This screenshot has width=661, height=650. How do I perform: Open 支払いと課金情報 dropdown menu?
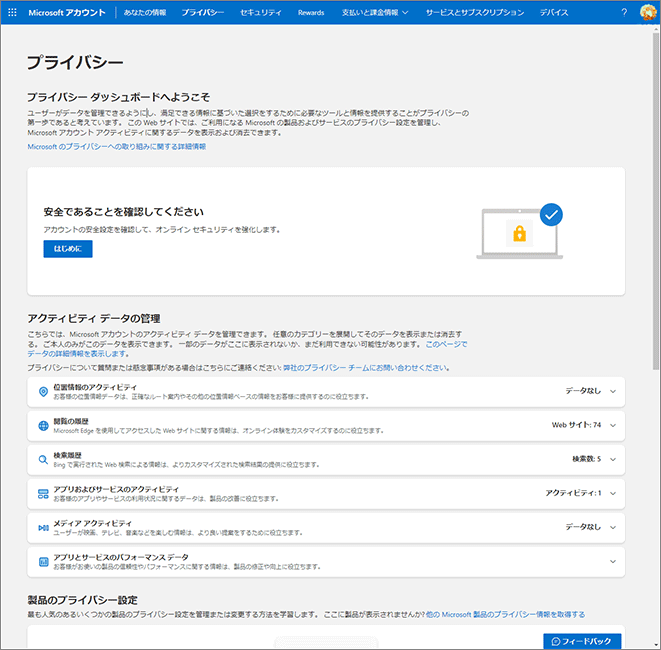tap(375, 13)
